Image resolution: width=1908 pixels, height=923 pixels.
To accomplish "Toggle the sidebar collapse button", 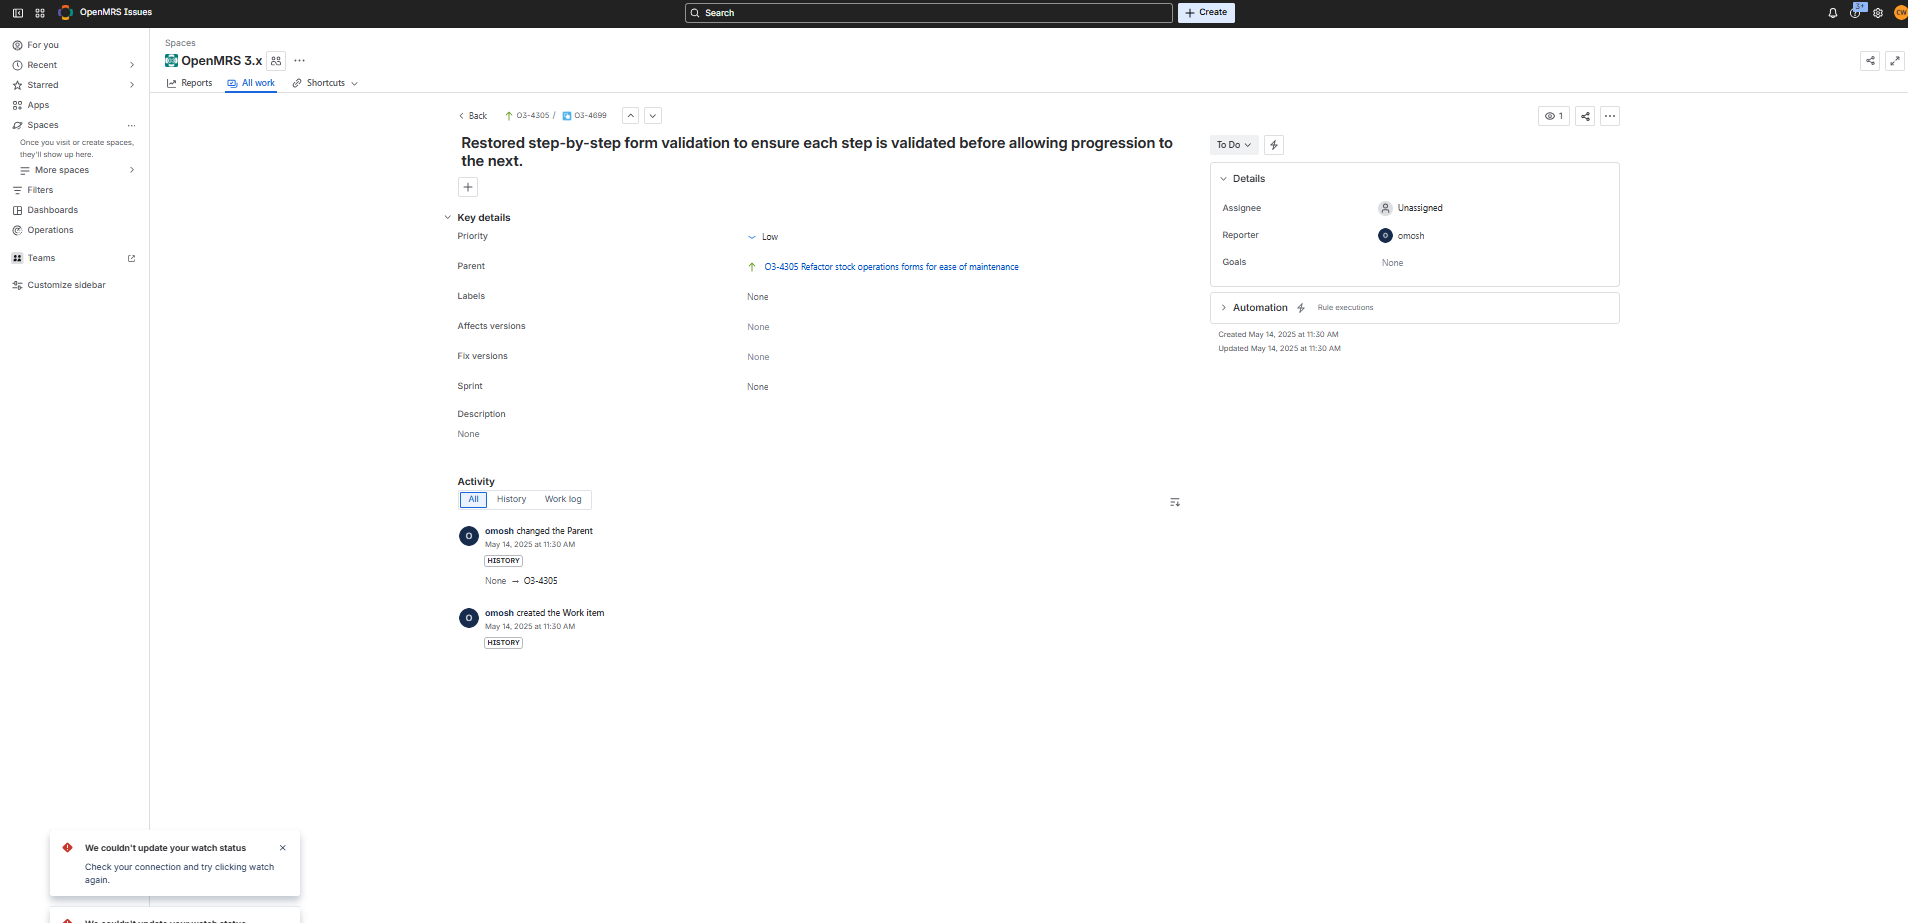I will [x=17, y=13].
